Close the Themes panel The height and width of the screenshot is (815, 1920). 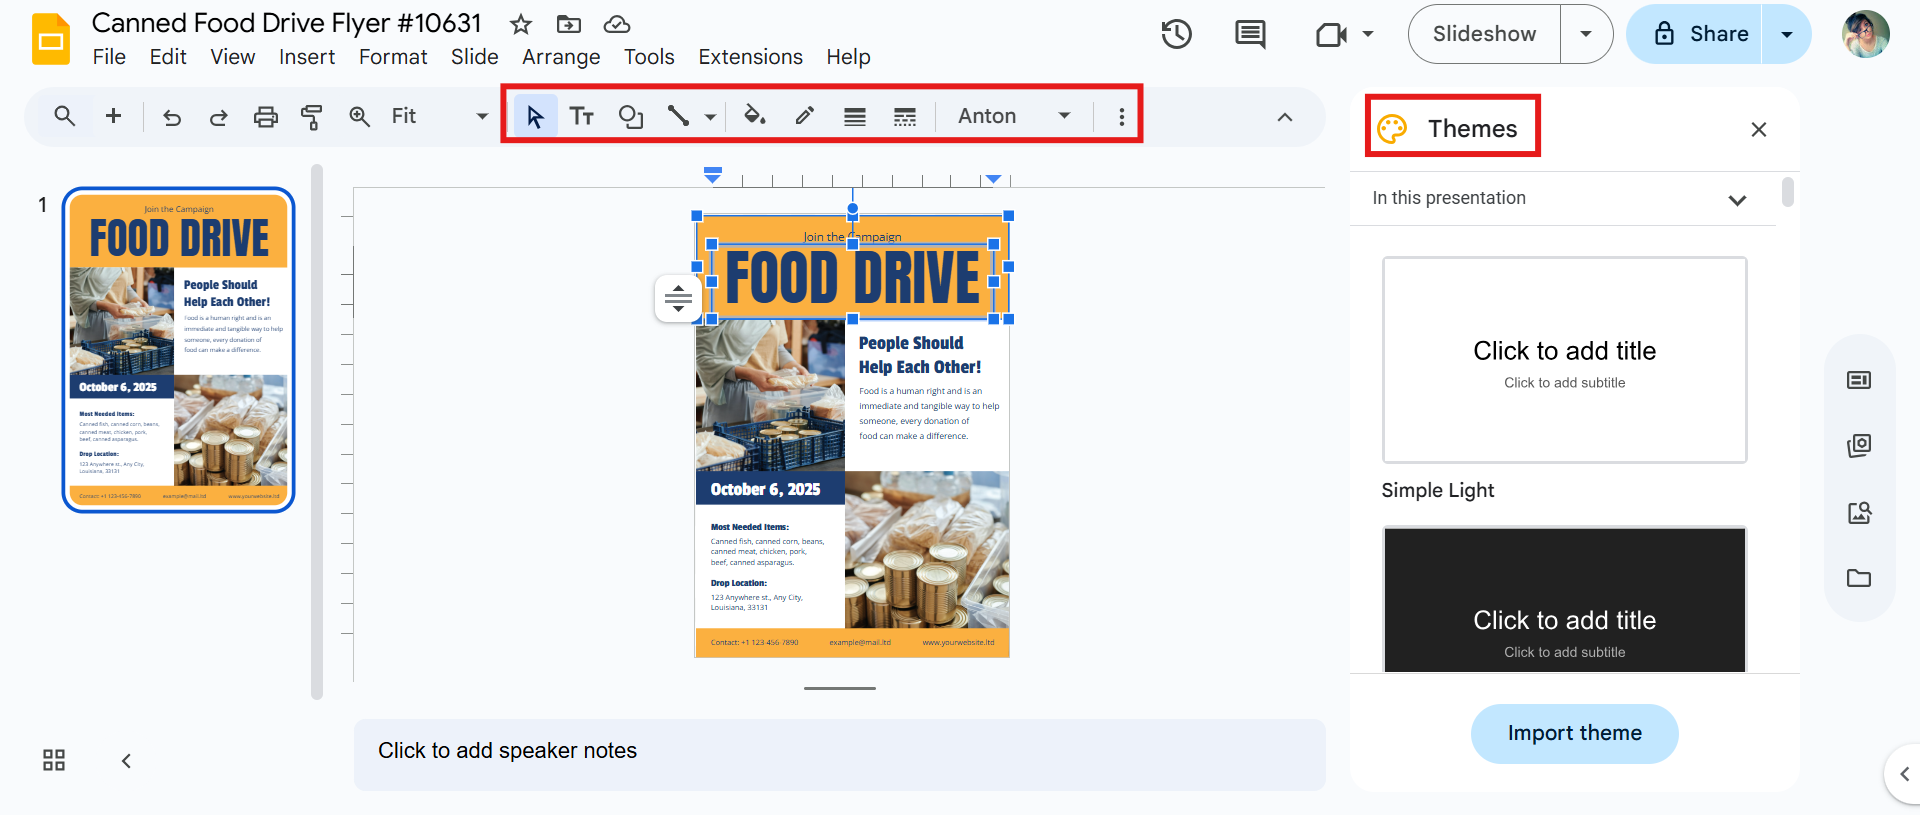[1759, 129]
